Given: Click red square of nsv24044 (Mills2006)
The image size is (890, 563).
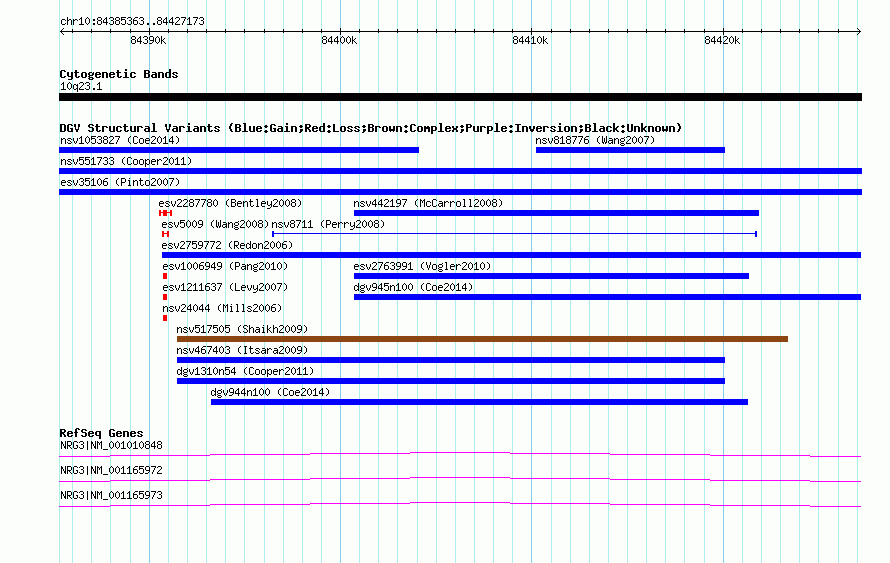Looking at the screenshot, I should click(x=165, y=318).
